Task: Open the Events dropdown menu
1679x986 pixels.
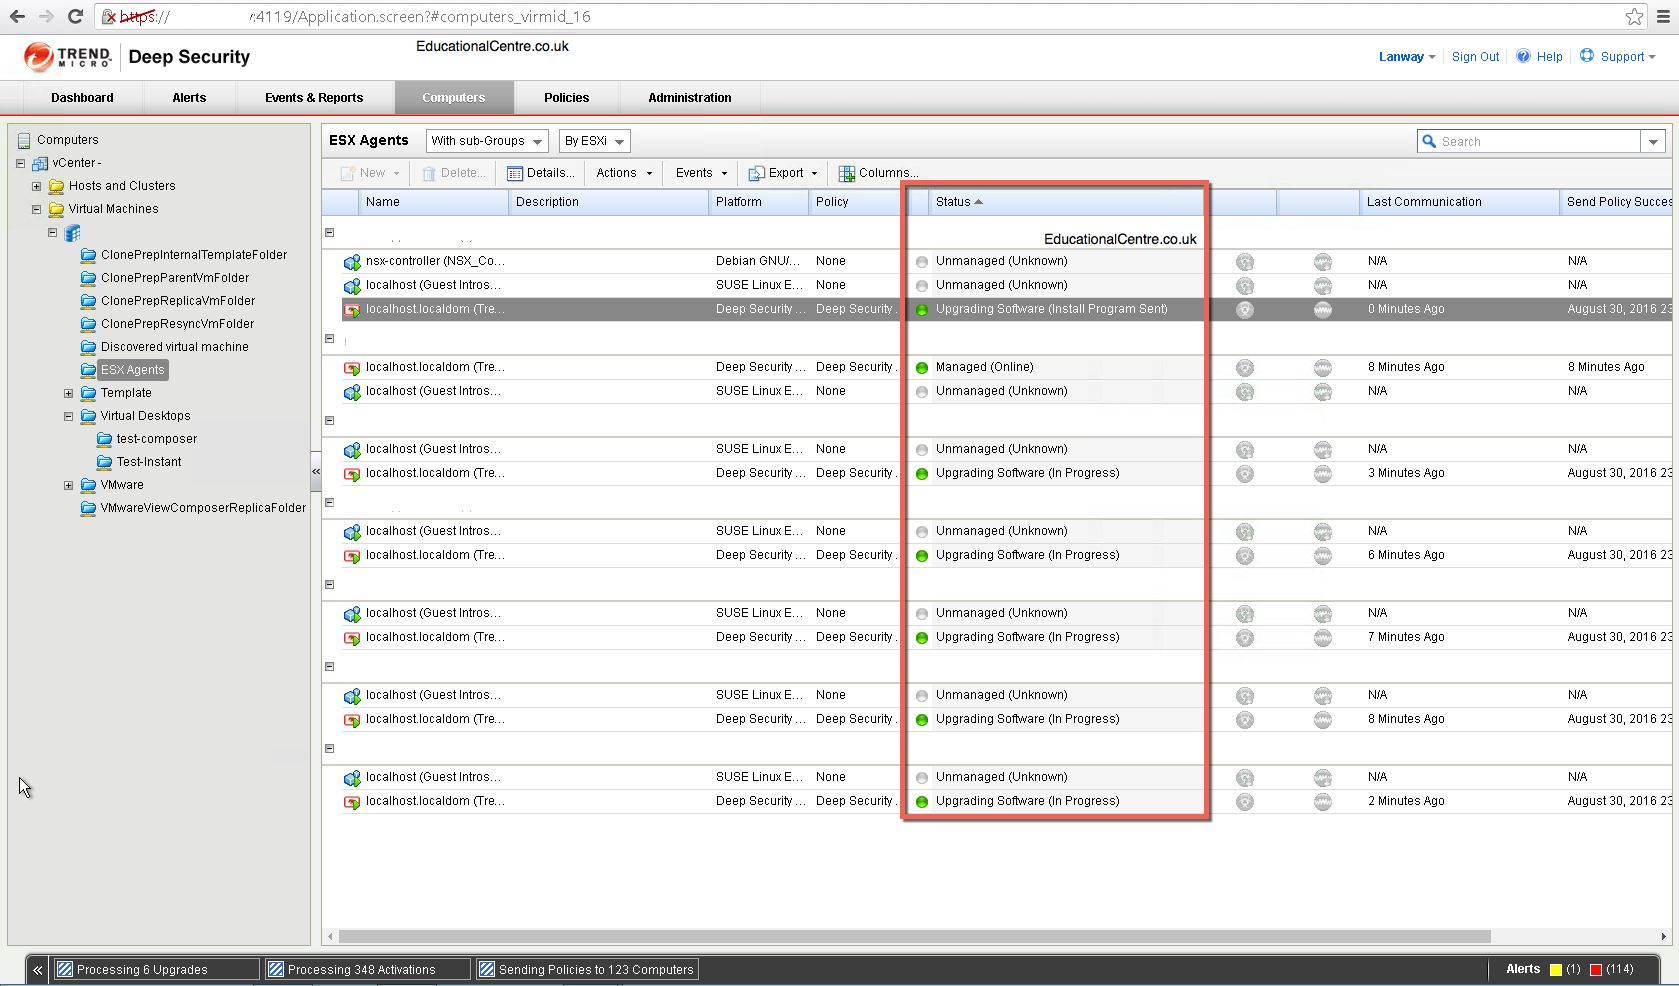Action: pos(701,173)
